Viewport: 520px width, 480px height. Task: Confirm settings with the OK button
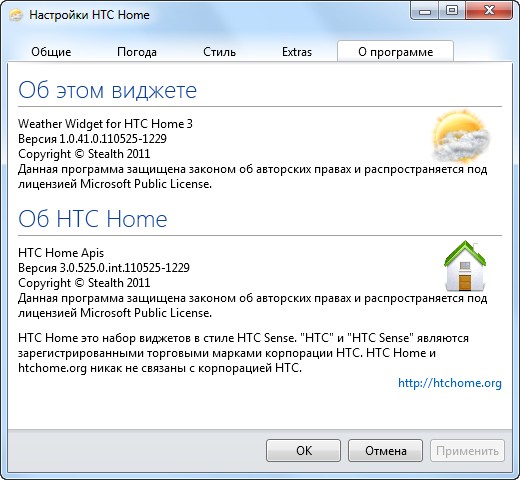click(303, 451)
